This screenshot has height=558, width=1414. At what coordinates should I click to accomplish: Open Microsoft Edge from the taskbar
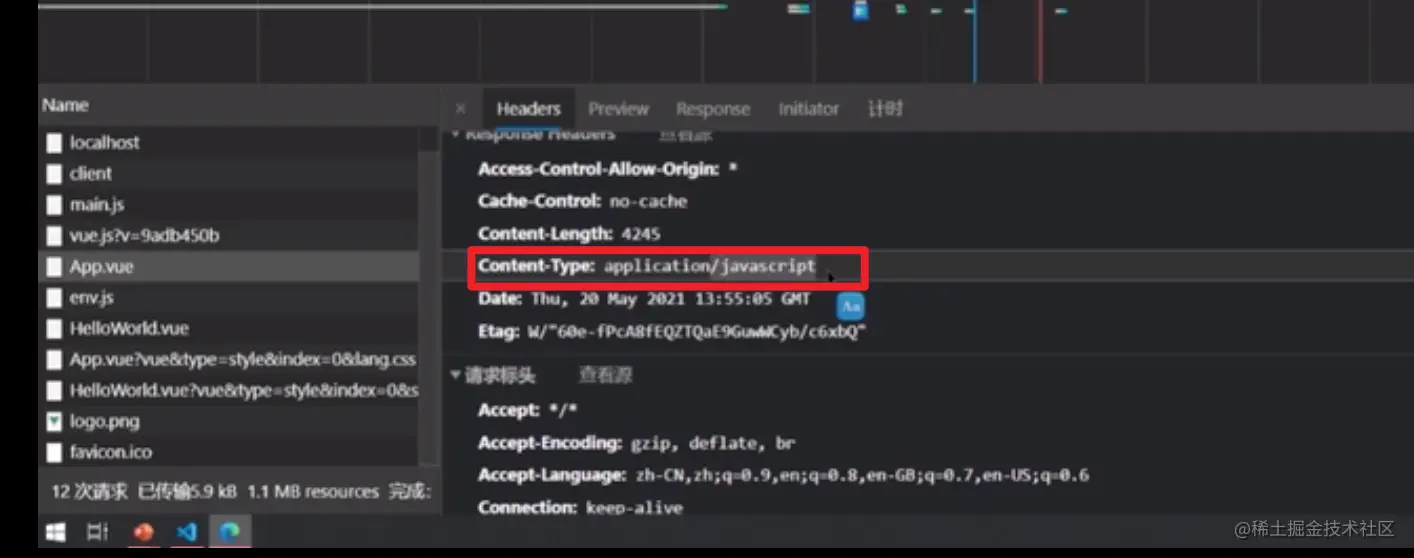[x=230, y=531]
